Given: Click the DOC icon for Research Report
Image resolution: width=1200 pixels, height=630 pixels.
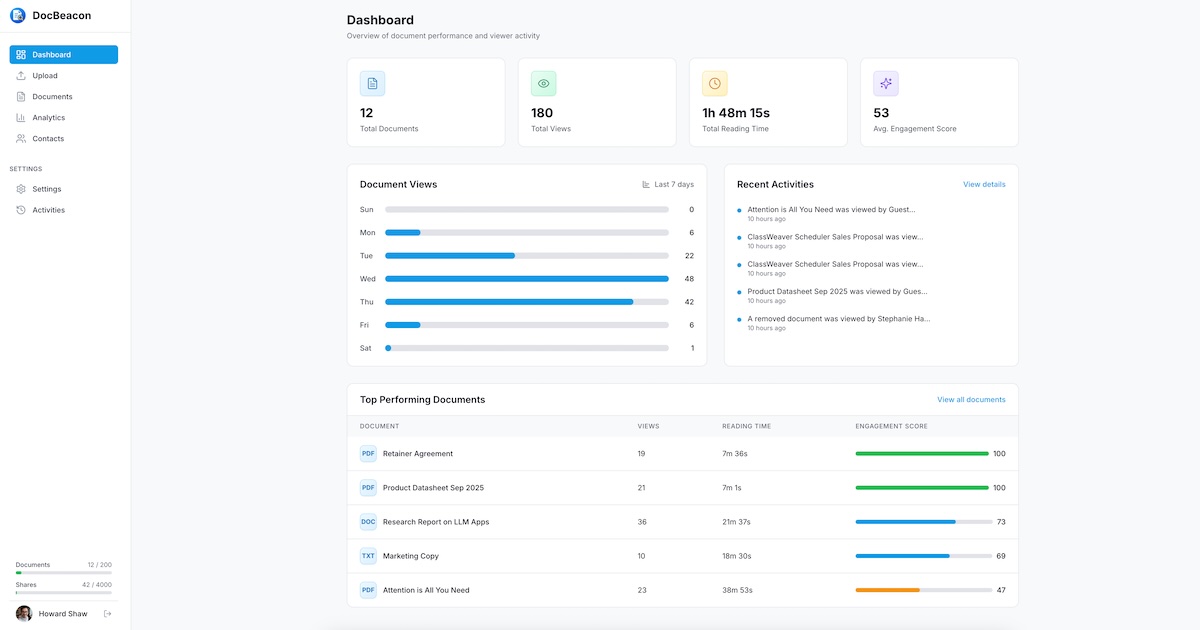Looking at the screenshot, I should coord(368,522).
